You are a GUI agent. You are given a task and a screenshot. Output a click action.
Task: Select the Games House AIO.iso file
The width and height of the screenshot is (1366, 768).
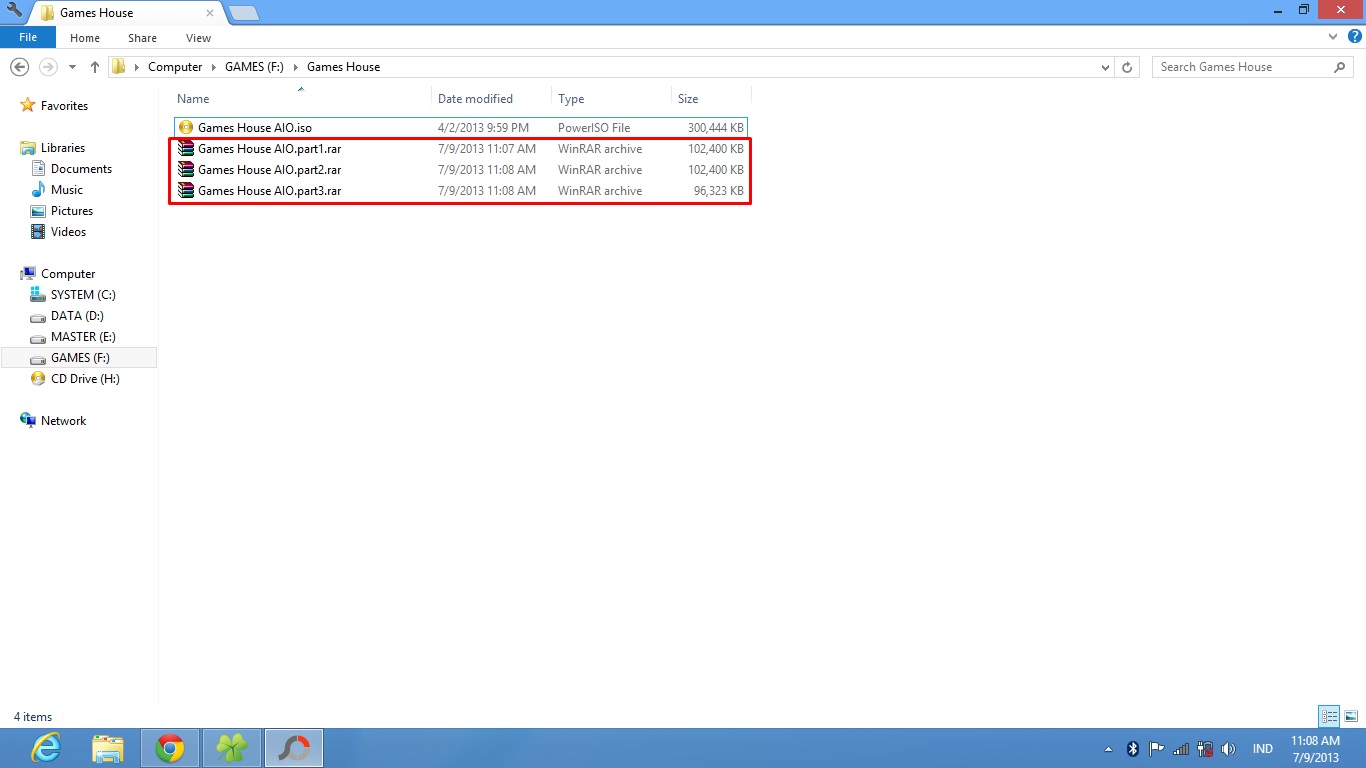tap(461, 128)
